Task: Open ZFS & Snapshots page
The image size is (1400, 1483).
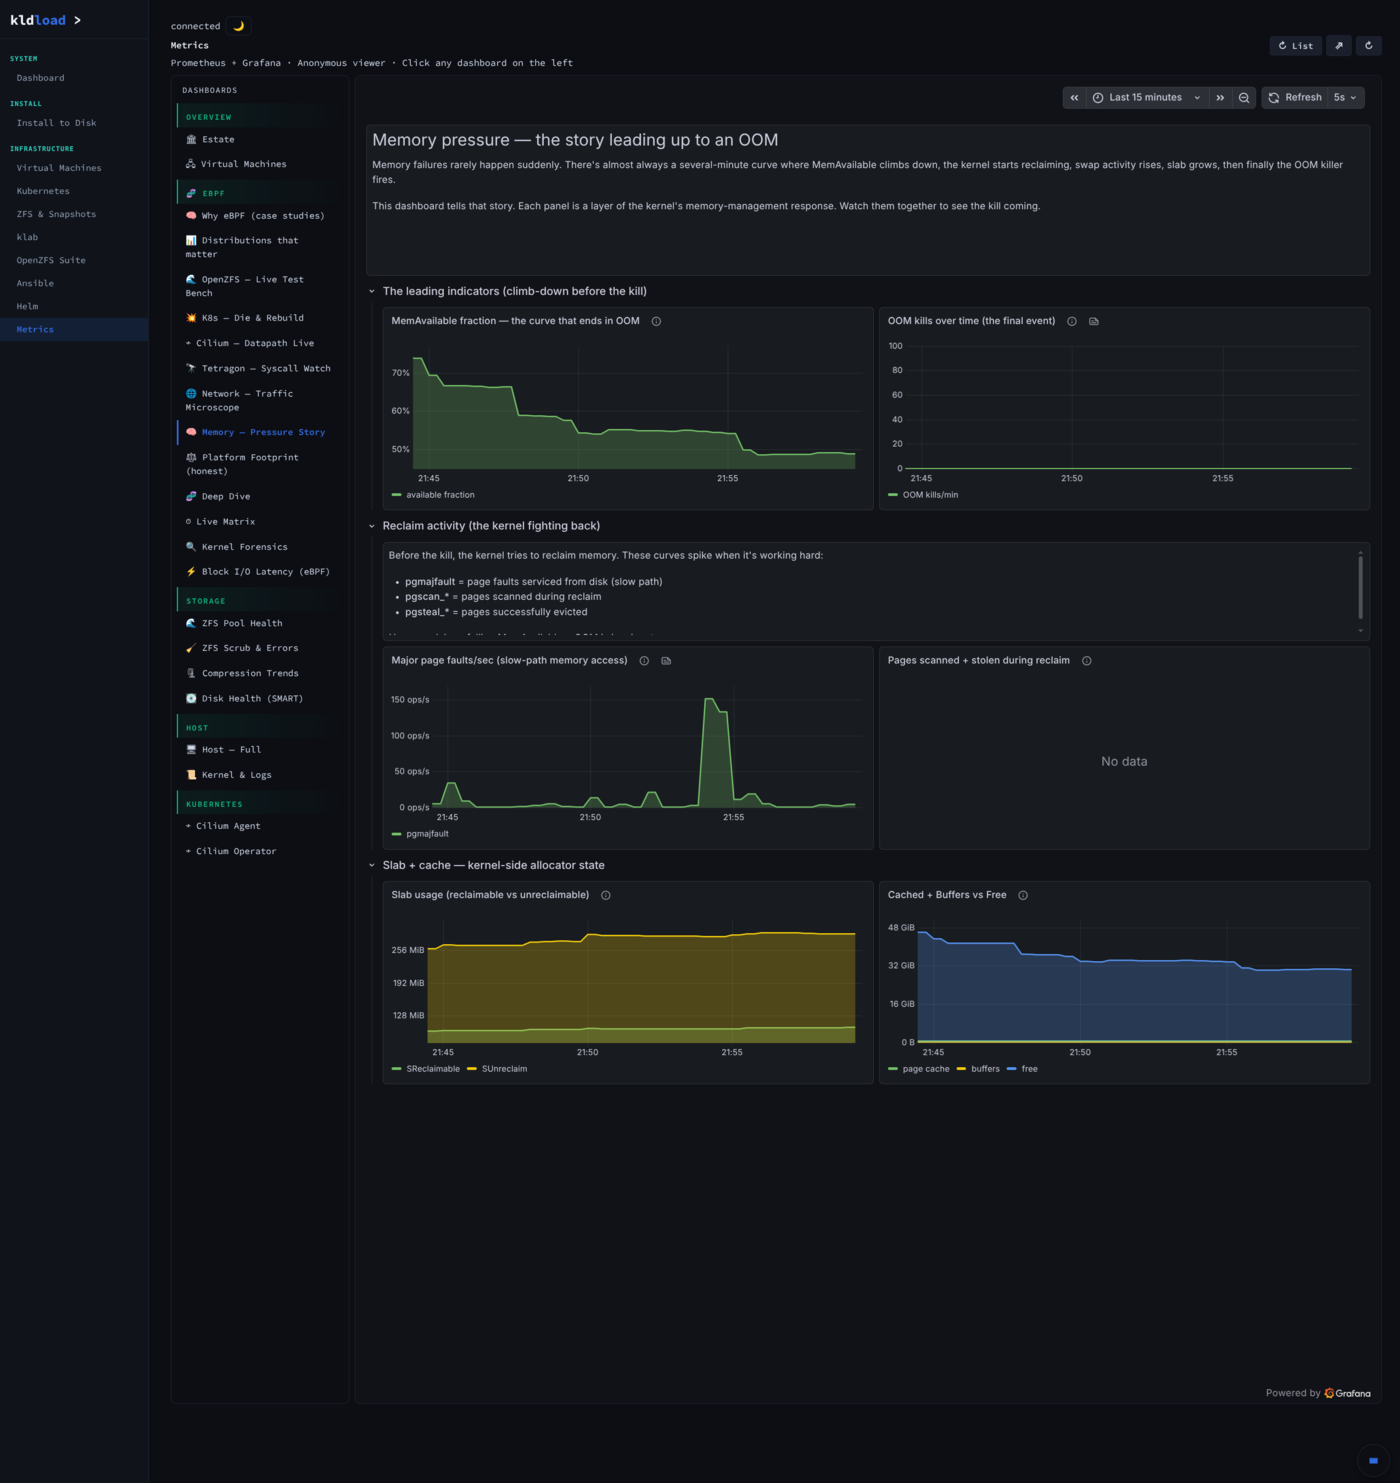Action: click(74, 214)
